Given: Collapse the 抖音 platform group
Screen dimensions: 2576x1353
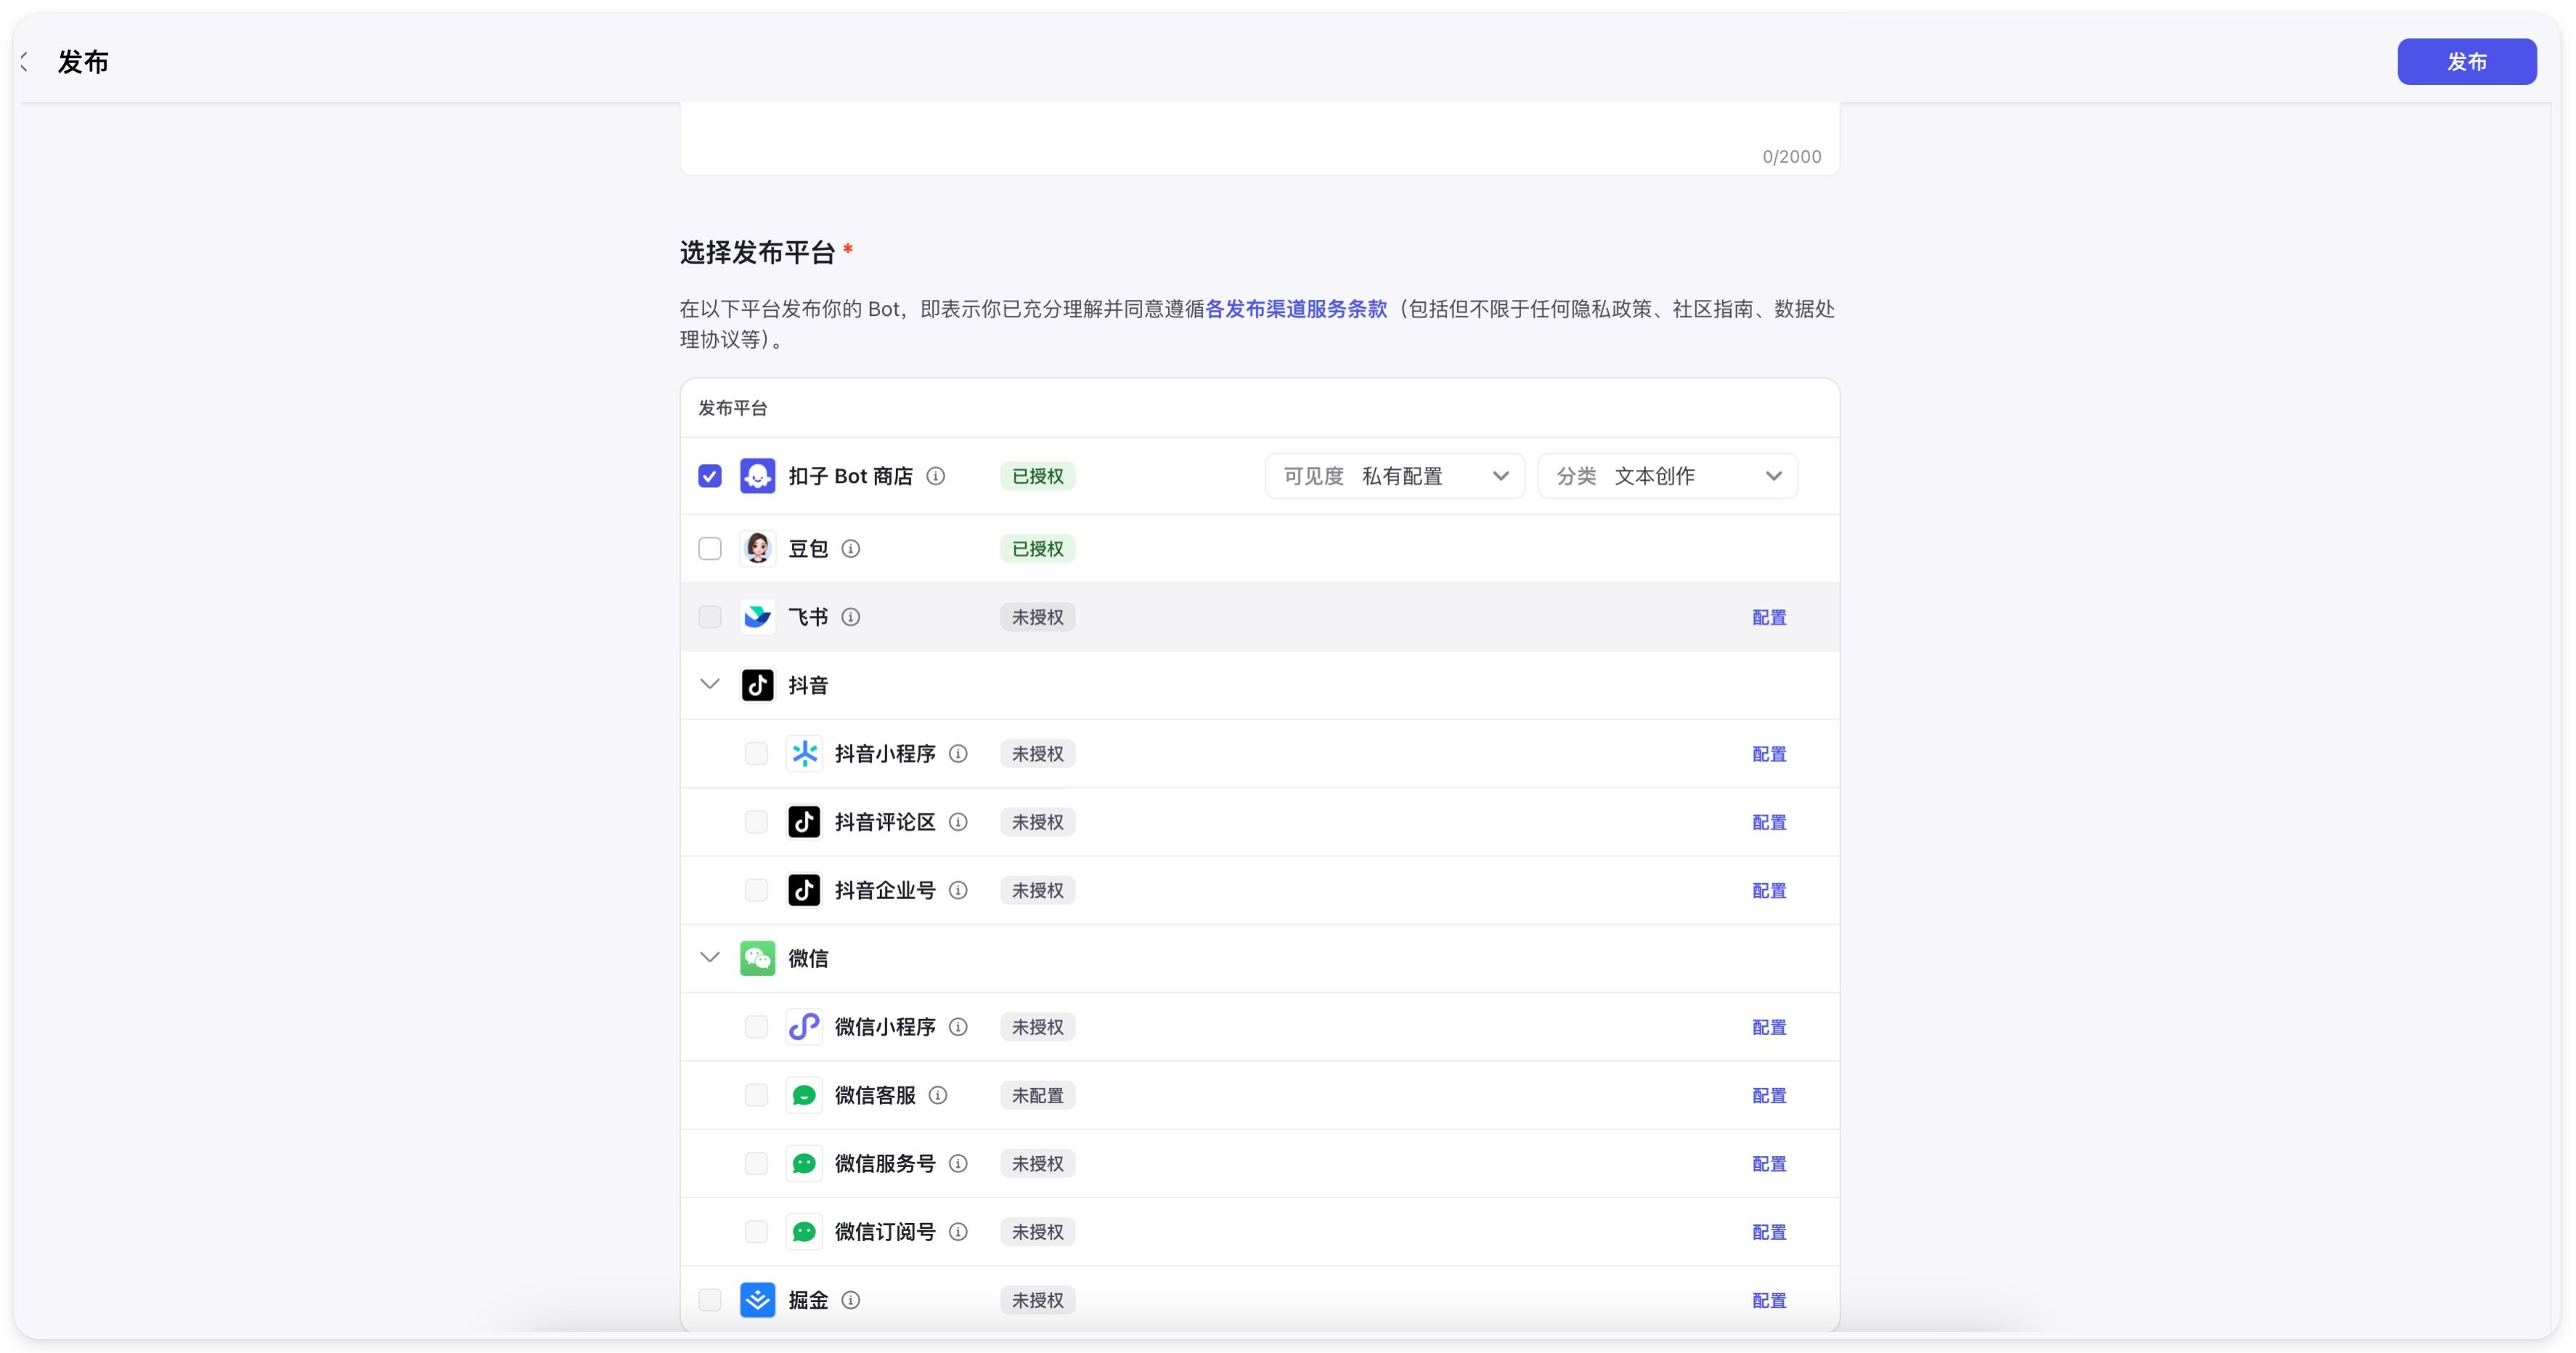Looking at the screenshot, I should coord(710,685).
